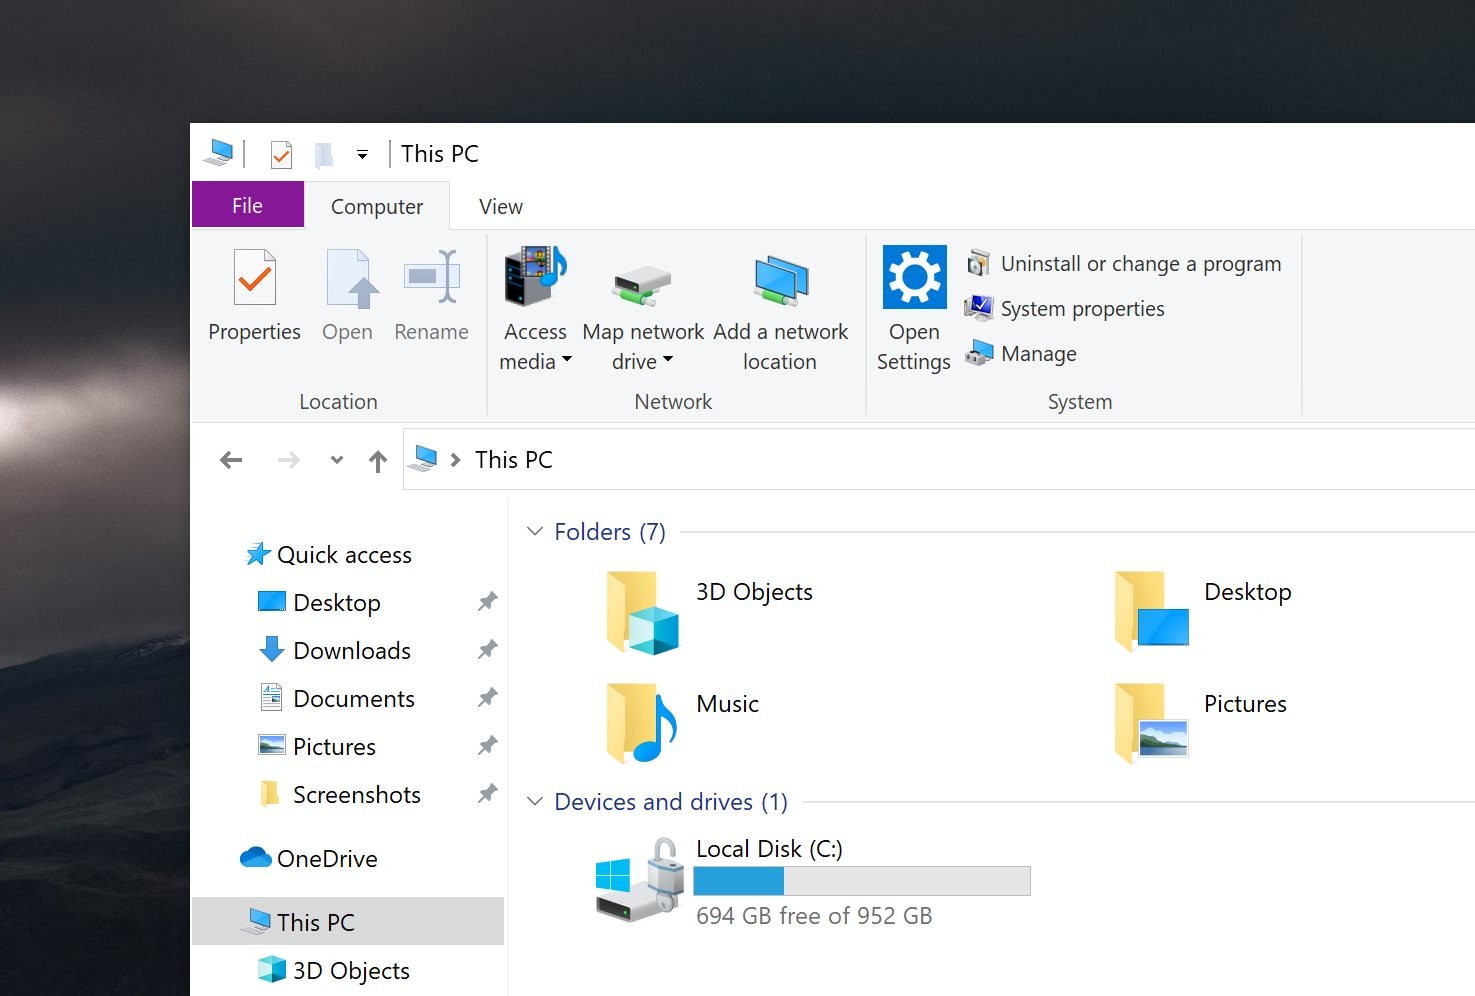This screenshot has width=1475, height=996.
Task: Select the Local Disk (C:) drive icon
Action: [x=640, y=880]
